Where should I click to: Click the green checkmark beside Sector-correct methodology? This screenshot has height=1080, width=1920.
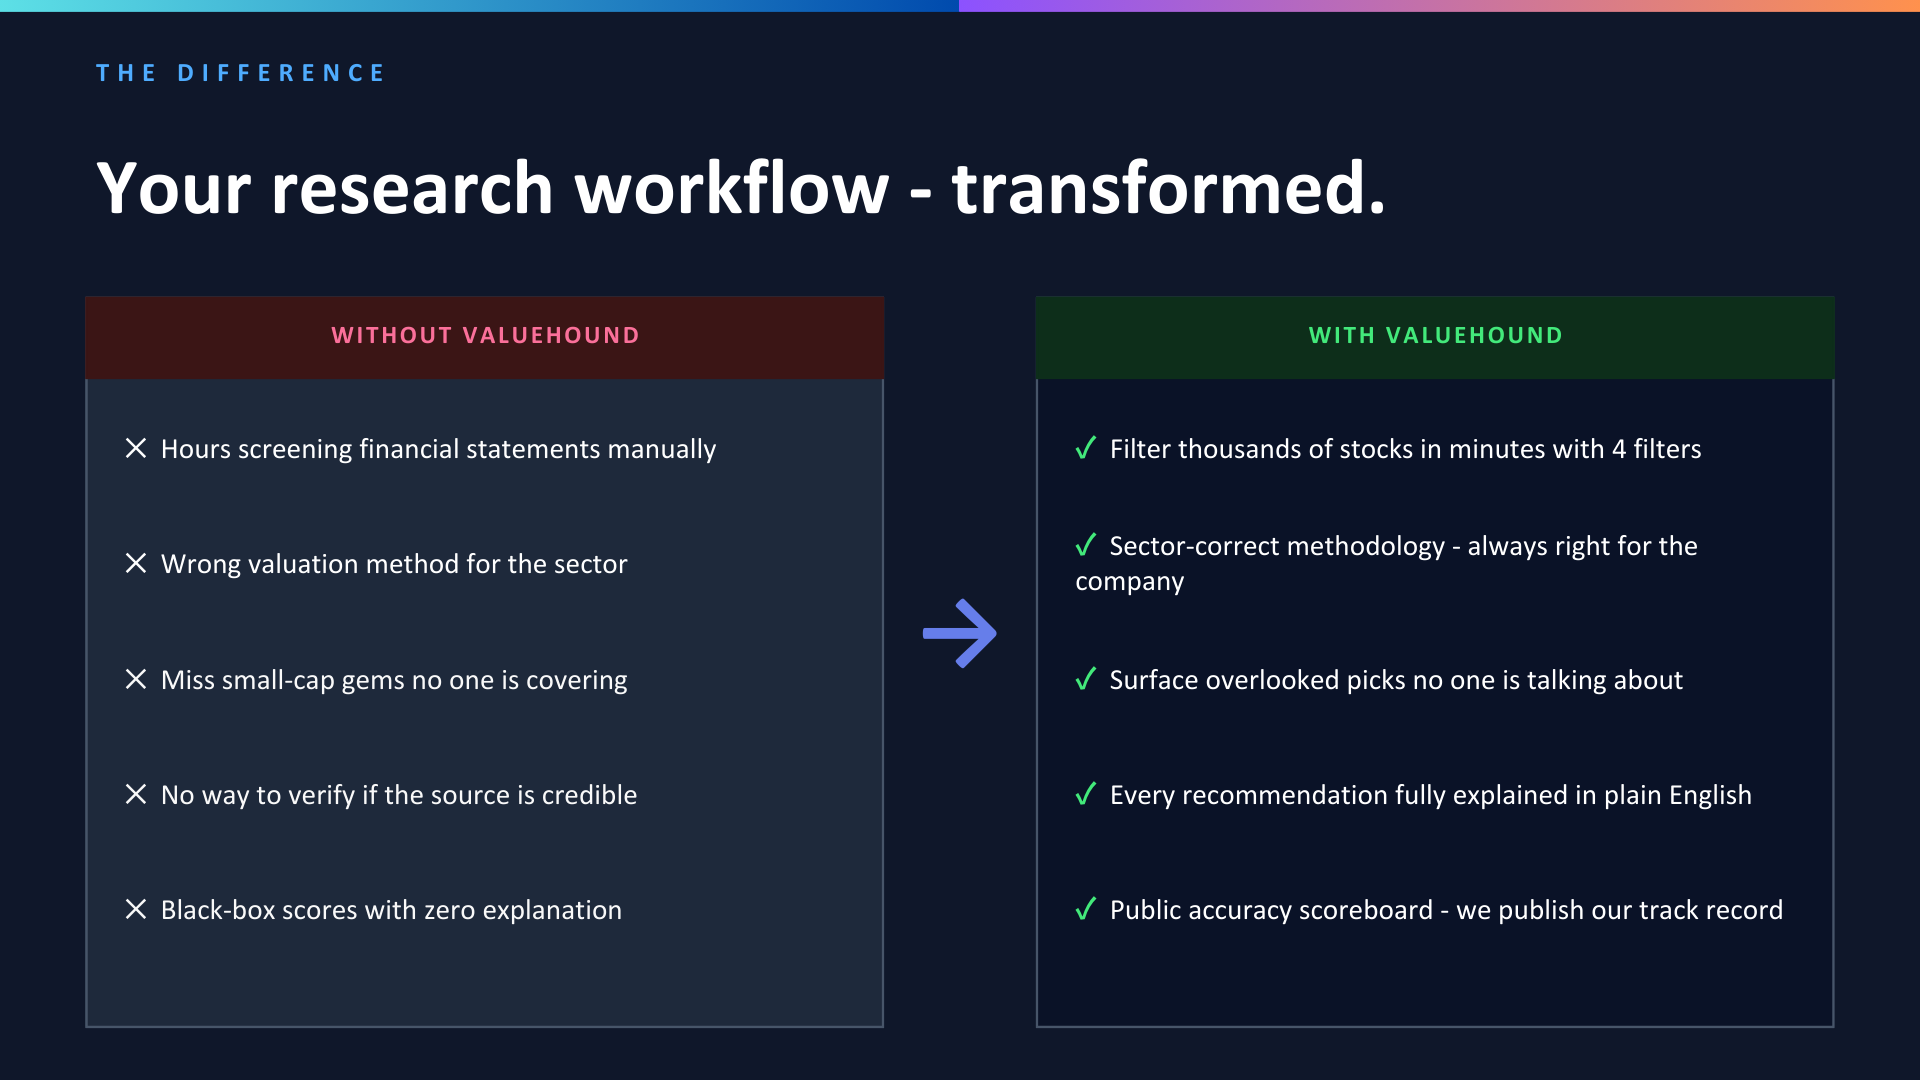coord(1085,545)
